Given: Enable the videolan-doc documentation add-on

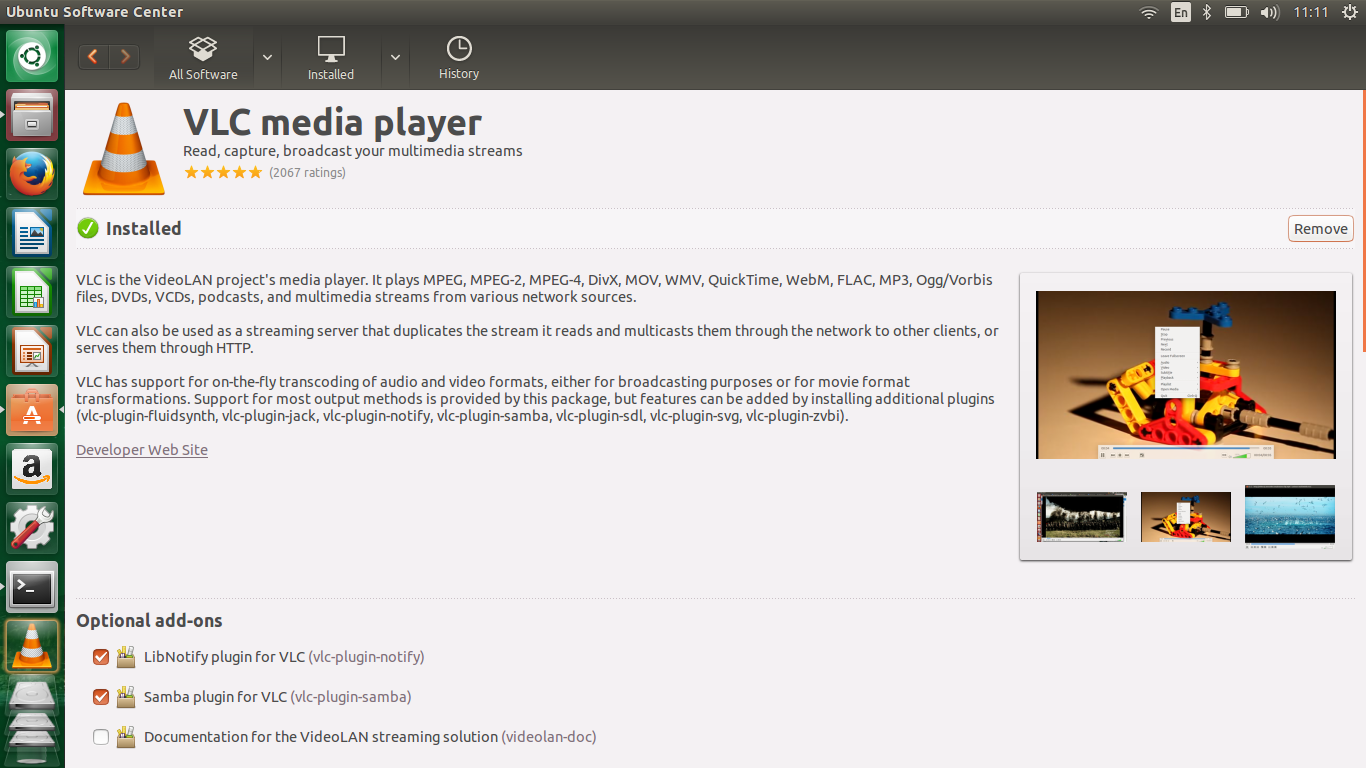Looking at the screenshot, I should tap(100, 736).
